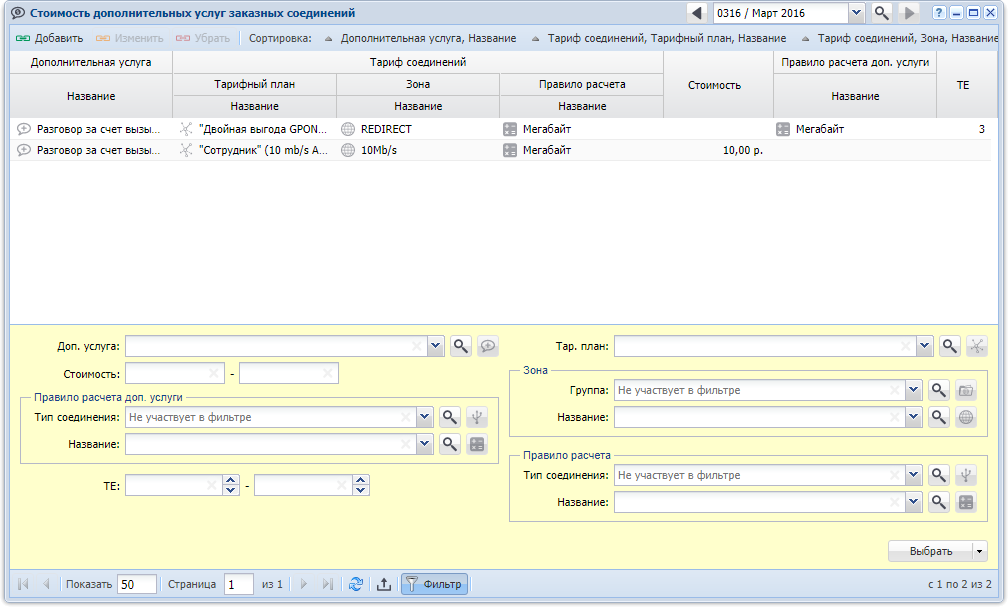Open the search magnifier for Зона Название
1008x607 pixels.
coord(939,417)
